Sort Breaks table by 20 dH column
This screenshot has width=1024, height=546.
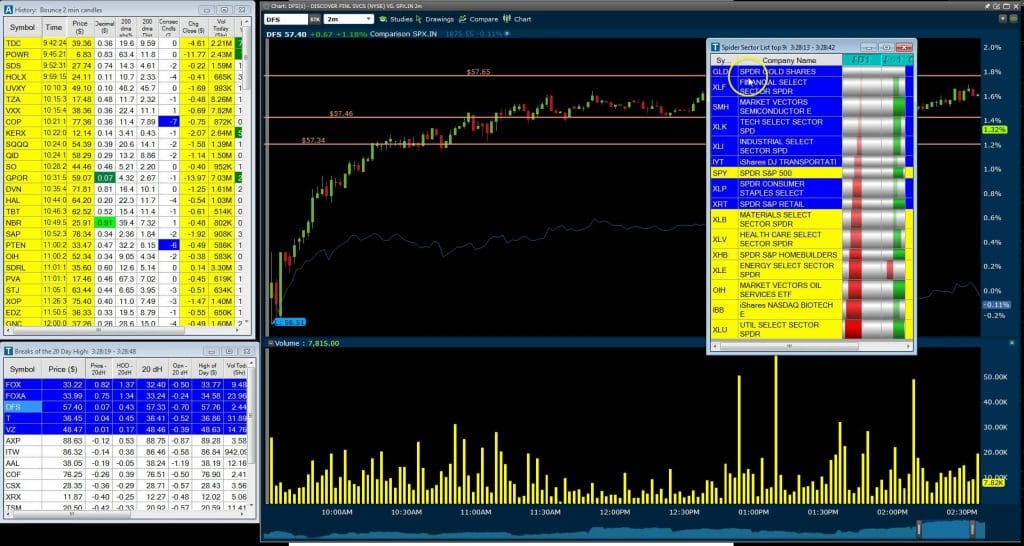click(152, 370)
